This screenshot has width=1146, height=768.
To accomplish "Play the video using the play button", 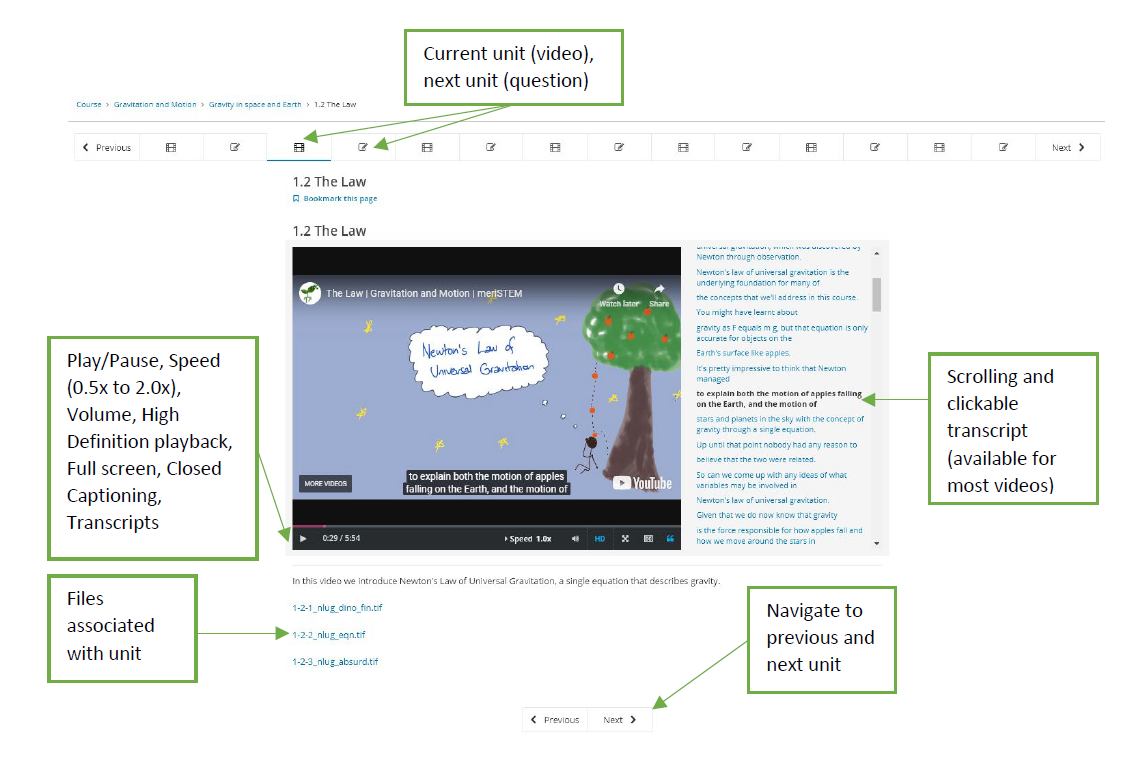I will tap(303, 538).
